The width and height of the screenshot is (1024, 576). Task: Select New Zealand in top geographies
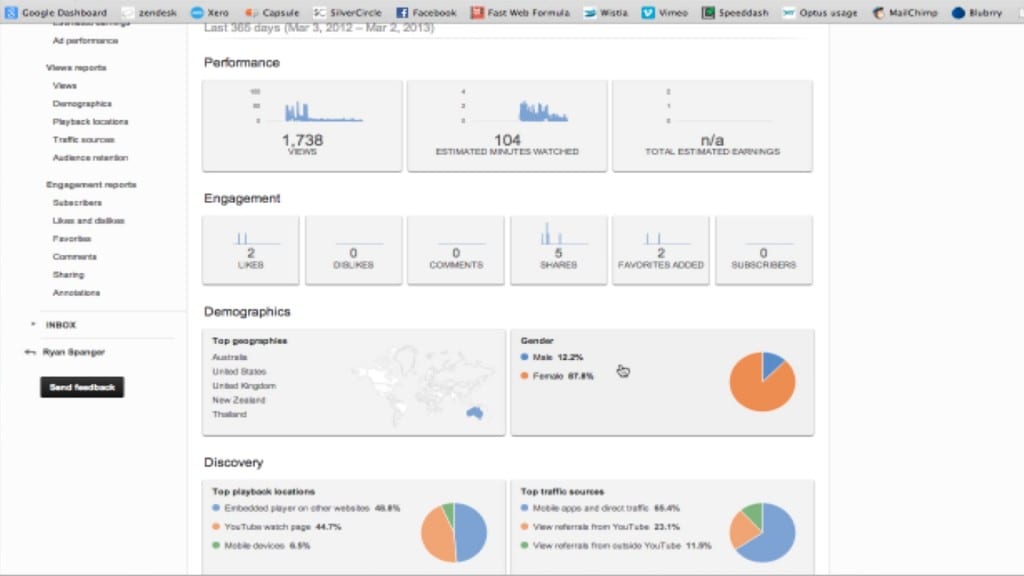(x=238, y=400)
